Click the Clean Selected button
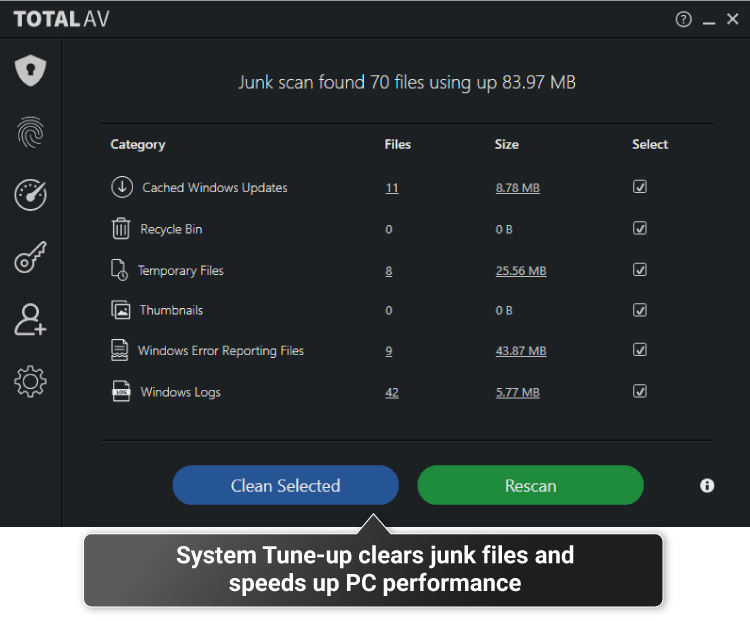 pos(286,485)
